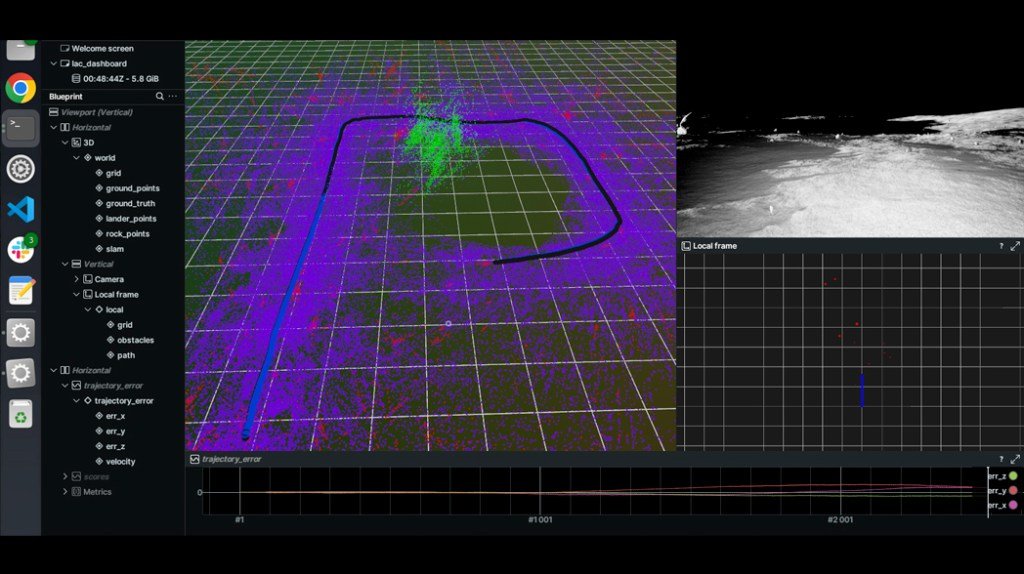
Task: Maximize the Local frame view
Action: 1015,246
